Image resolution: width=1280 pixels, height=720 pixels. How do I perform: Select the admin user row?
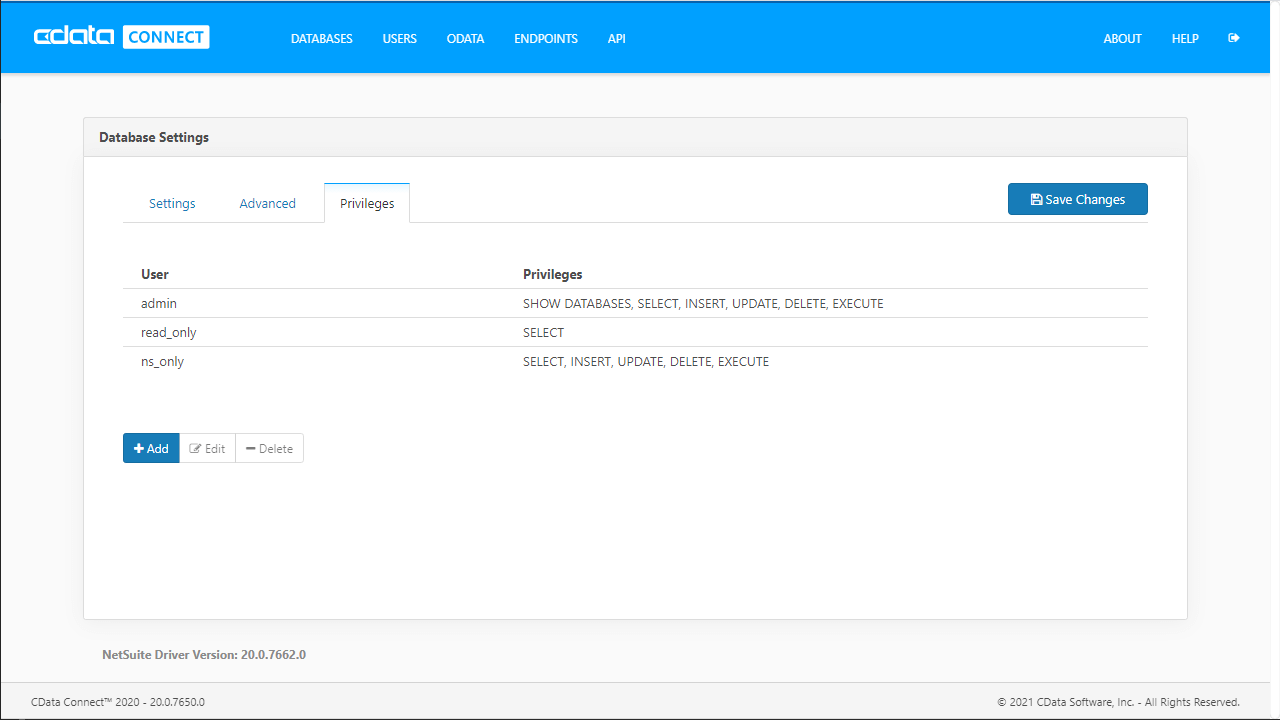(159, 303)
